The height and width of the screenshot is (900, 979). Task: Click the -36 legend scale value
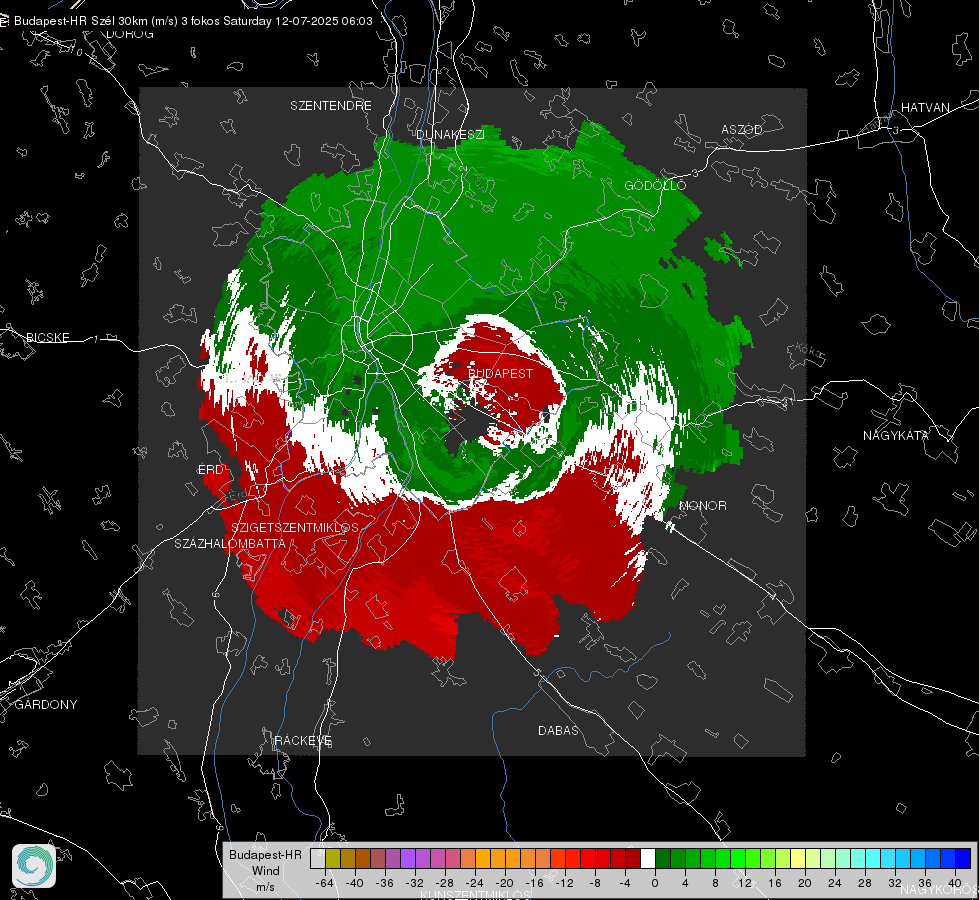385,883
